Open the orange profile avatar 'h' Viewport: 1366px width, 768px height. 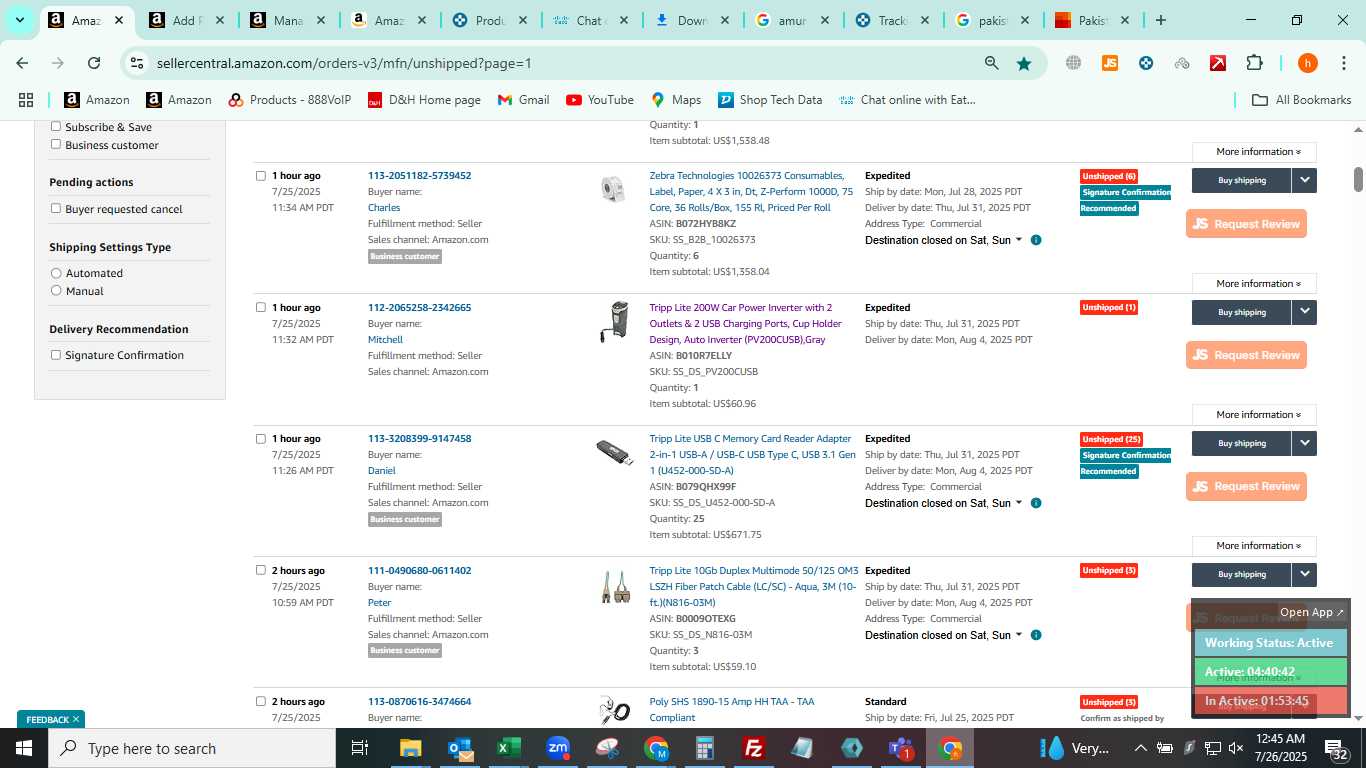click(x=1307, y=63)
